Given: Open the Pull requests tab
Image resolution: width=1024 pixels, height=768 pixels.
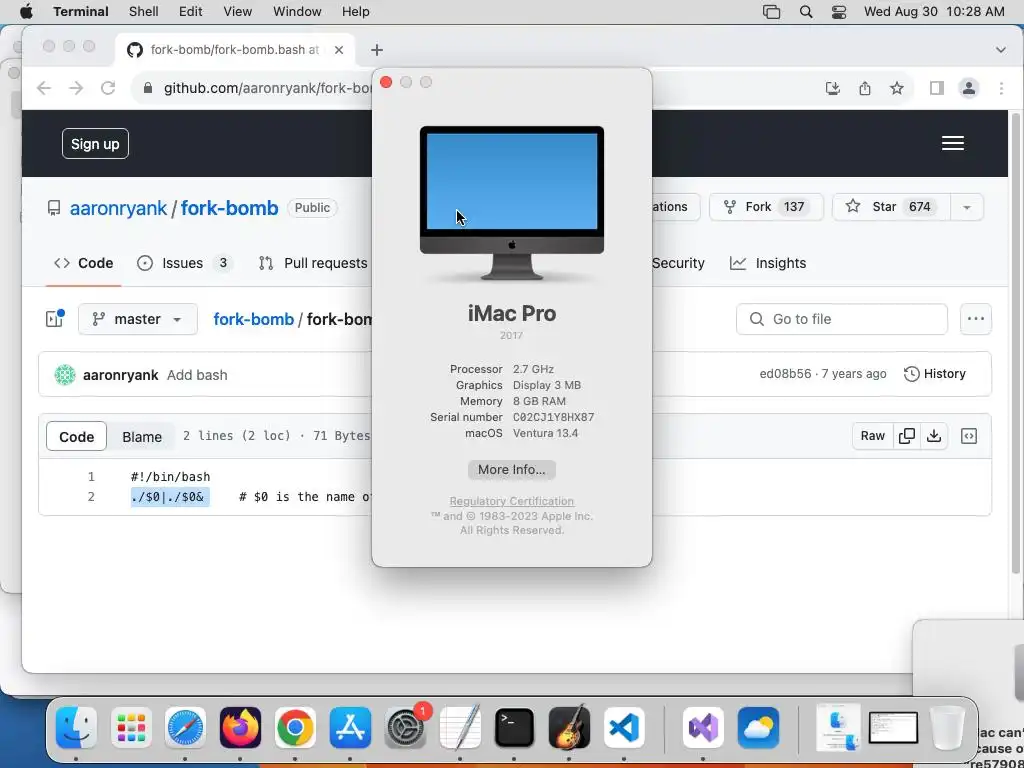Looking at the screenshot, I should click(313, 263).
